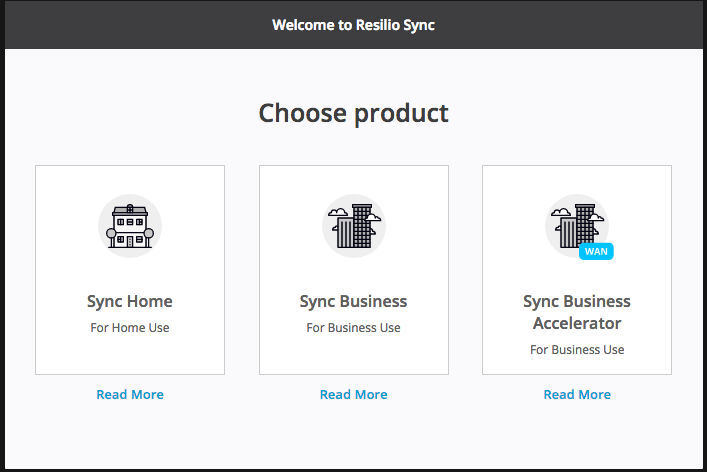Pick the Sync Business Accelerator title
The height and width of the screenshot is (472, 707).
[x=577, y=312]
